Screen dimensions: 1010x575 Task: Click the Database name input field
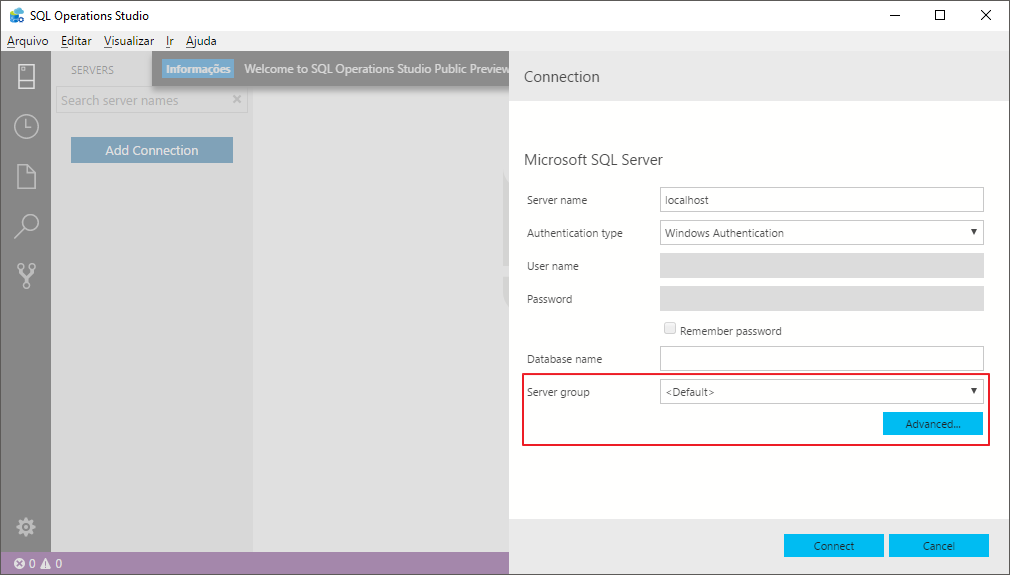[x=821, y=359]
